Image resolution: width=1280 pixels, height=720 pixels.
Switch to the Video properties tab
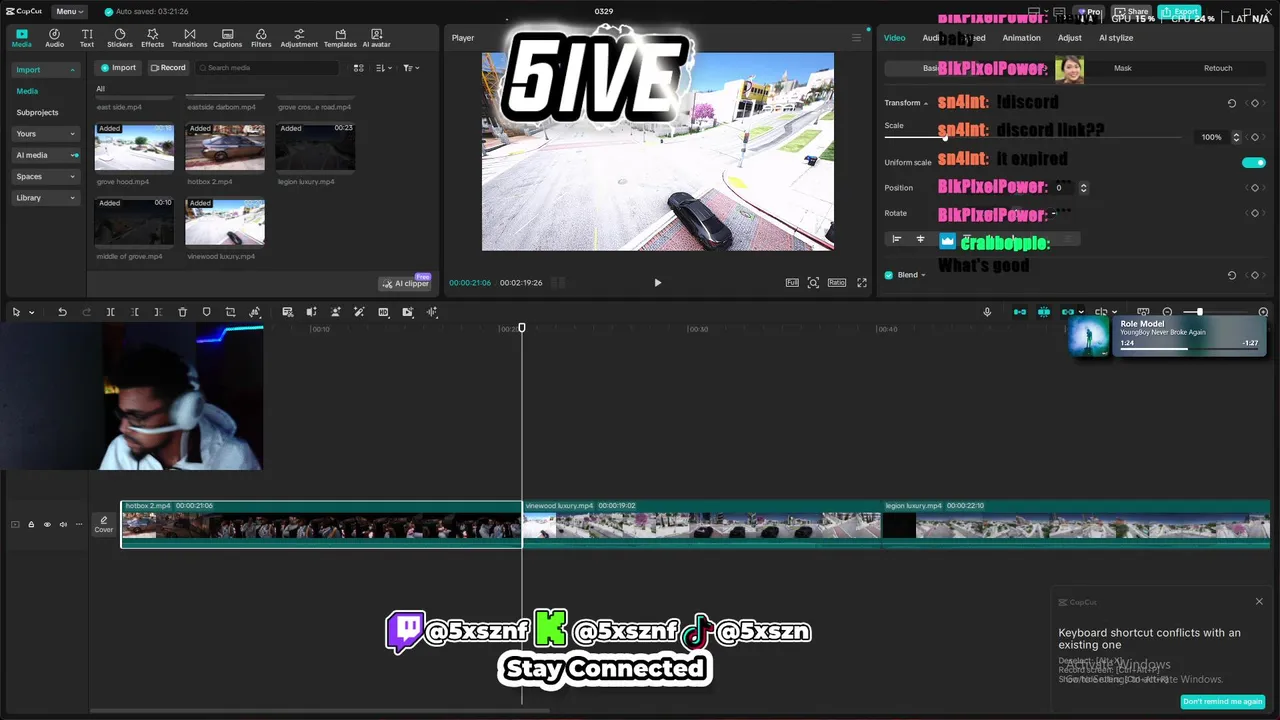point(895,38)
